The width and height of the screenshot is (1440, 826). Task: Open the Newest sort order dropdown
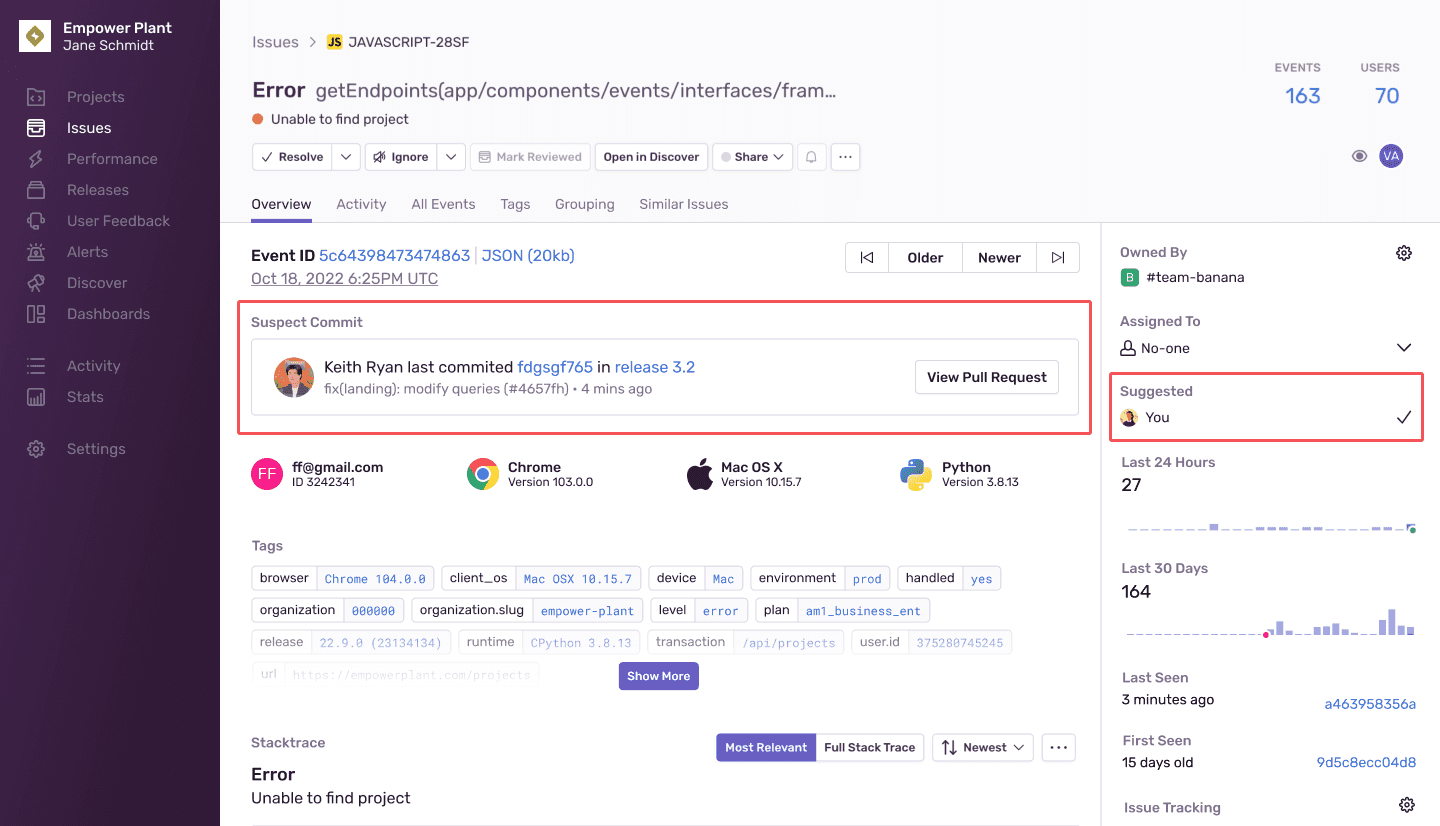coord(983,747)
